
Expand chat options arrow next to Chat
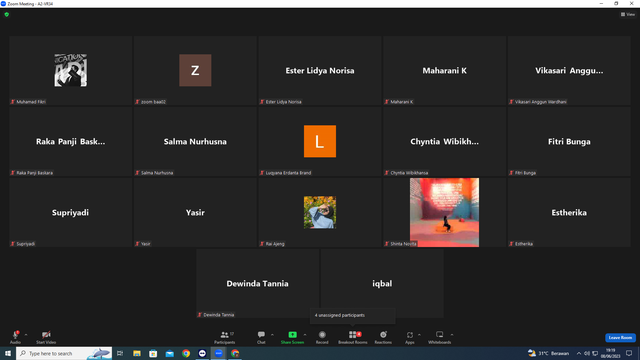pyautogui.click(x=272, y=335)
